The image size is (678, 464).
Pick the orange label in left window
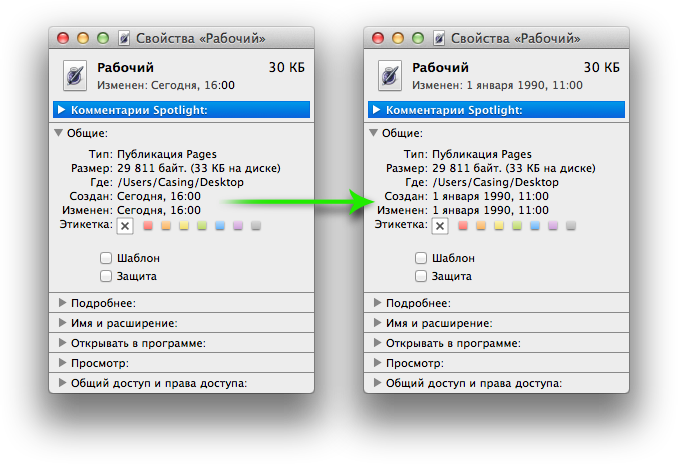pos(166,225)
